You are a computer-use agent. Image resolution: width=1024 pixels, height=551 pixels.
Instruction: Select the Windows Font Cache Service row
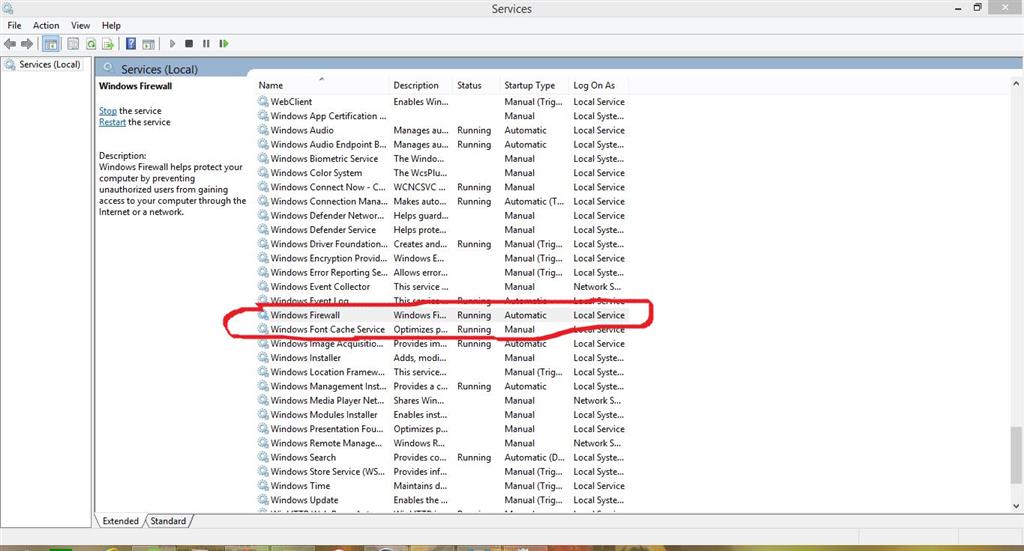tap(441, 330)
